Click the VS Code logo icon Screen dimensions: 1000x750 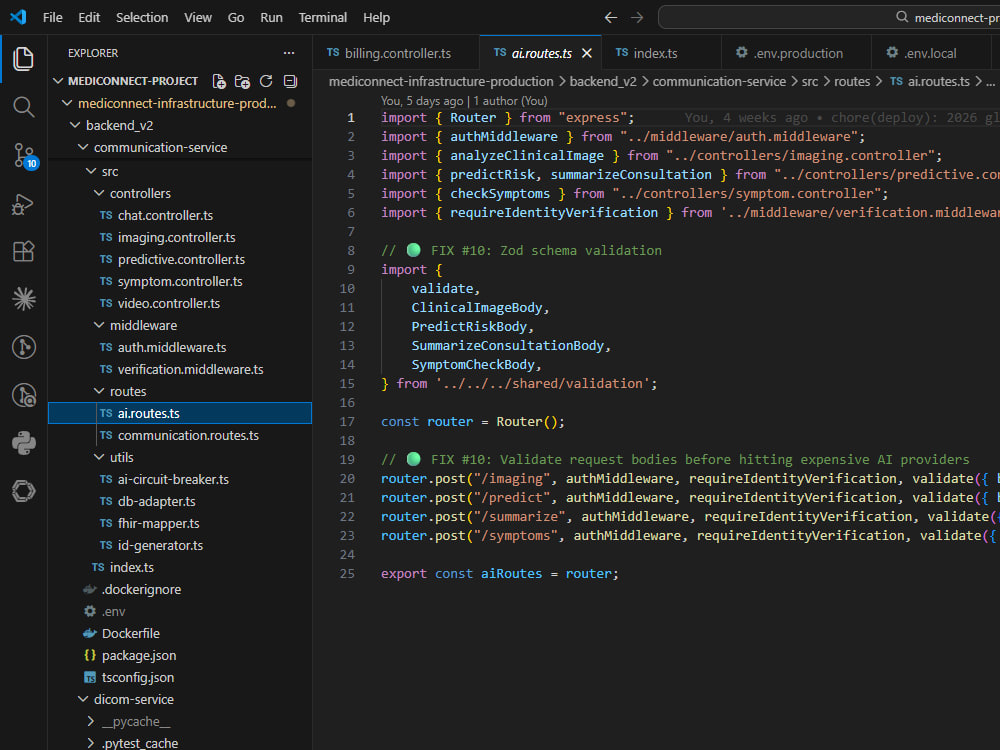[x=18, y=17]
